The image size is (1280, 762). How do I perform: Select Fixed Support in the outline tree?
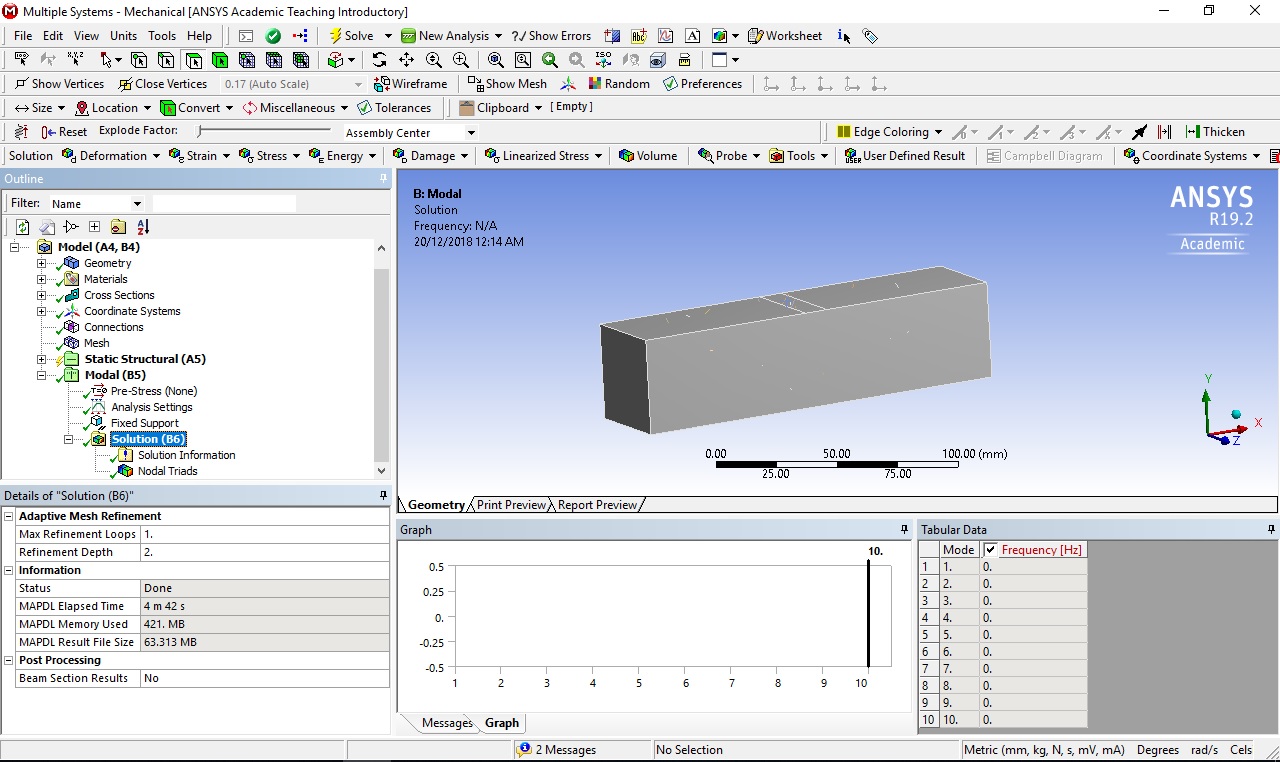pyautogui.click(x=144, y=423)
